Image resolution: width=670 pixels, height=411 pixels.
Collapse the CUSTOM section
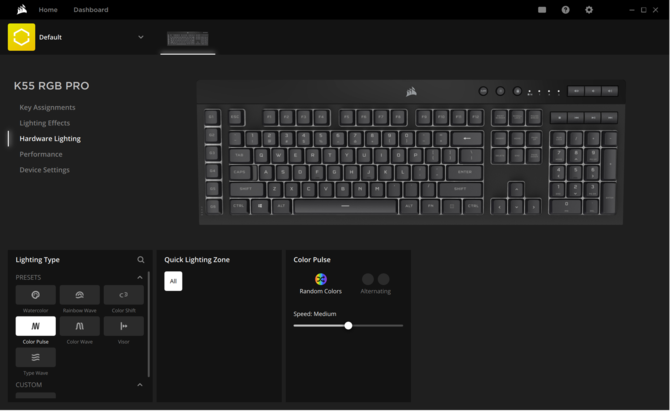tap(140, 385)
